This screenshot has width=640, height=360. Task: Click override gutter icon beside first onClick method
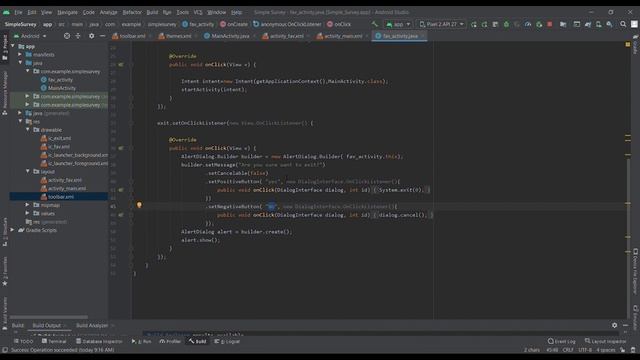click(x=121, y=64)
